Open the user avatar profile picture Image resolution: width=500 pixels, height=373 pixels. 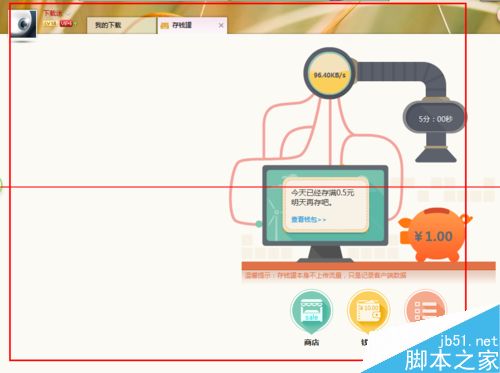click(x=23, y=24)
